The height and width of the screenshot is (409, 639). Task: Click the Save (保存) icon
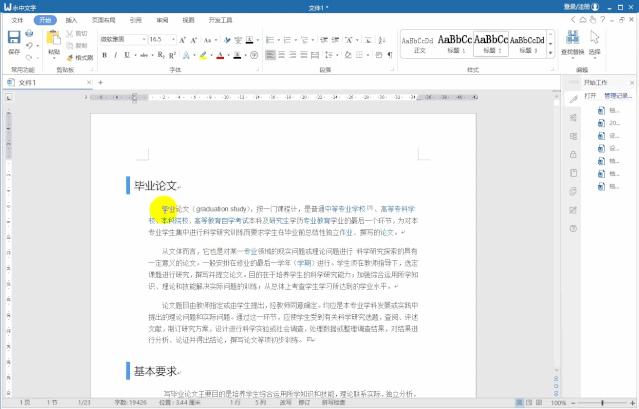click(x=14, y=37)
